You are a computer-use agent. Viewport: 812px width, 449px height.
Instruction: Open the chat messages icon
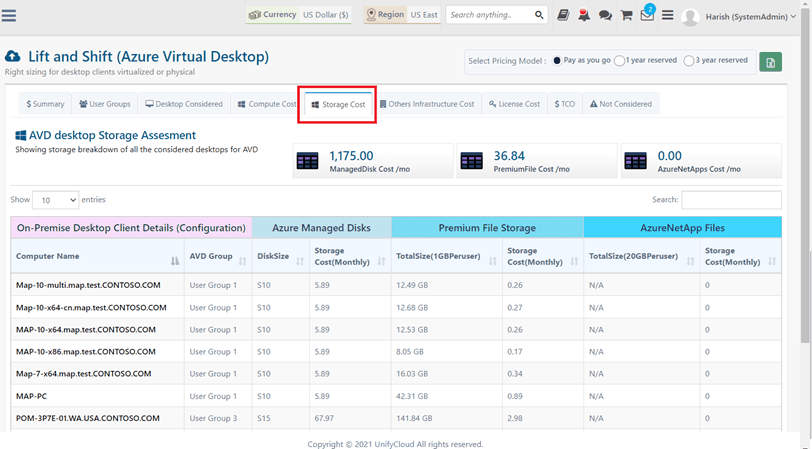605,16
